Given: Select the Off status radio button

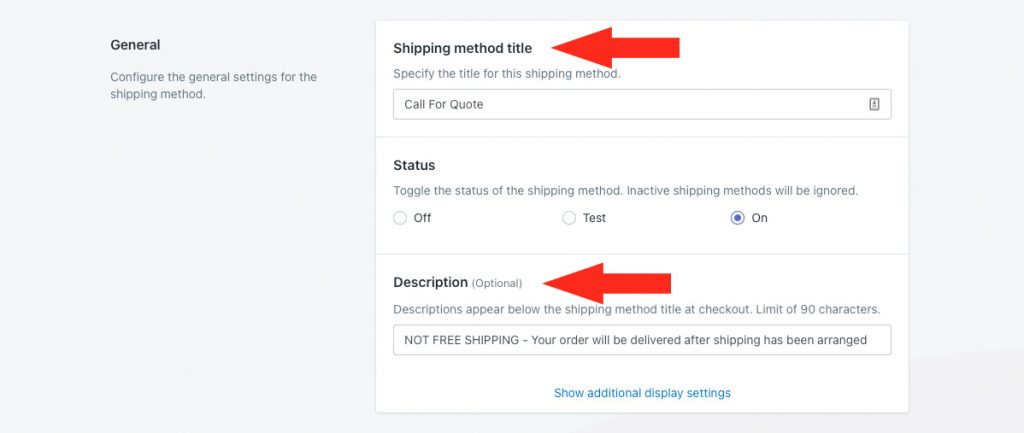Looking at the screenshot, I should pos(400,218).
